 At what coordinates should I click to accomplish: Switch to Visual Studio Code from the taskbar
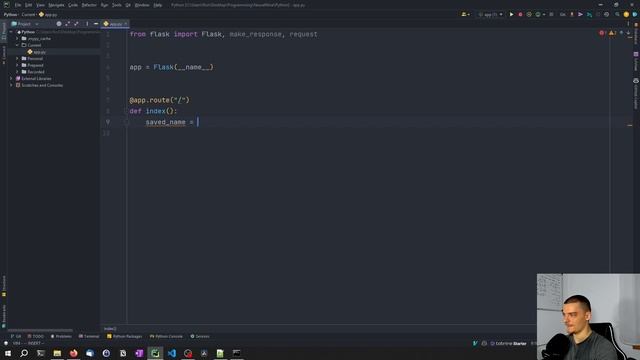171,353
